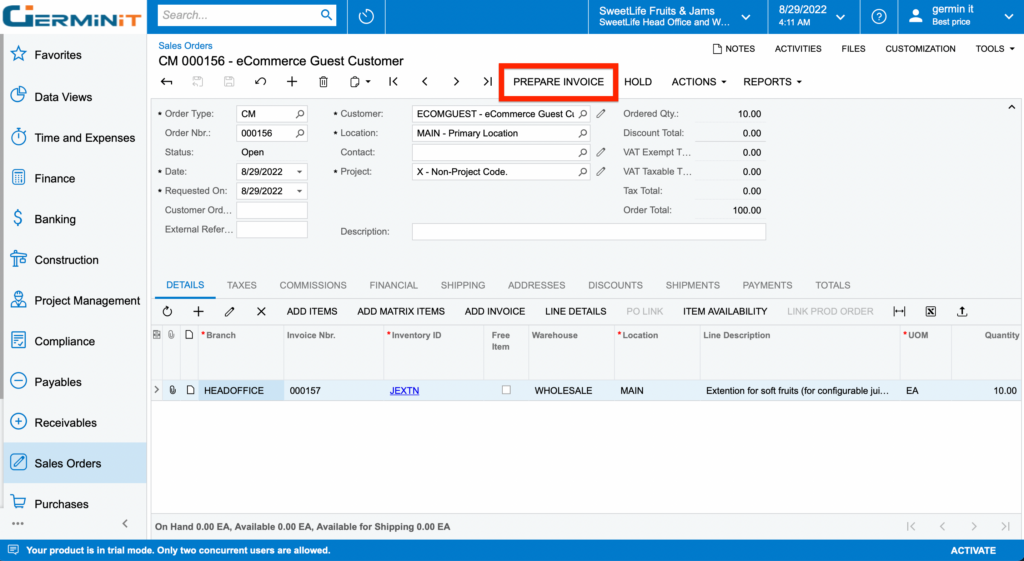1024x561 pixels.
Task: Open the recent history clock icon
Action: [x=366, y=16]
